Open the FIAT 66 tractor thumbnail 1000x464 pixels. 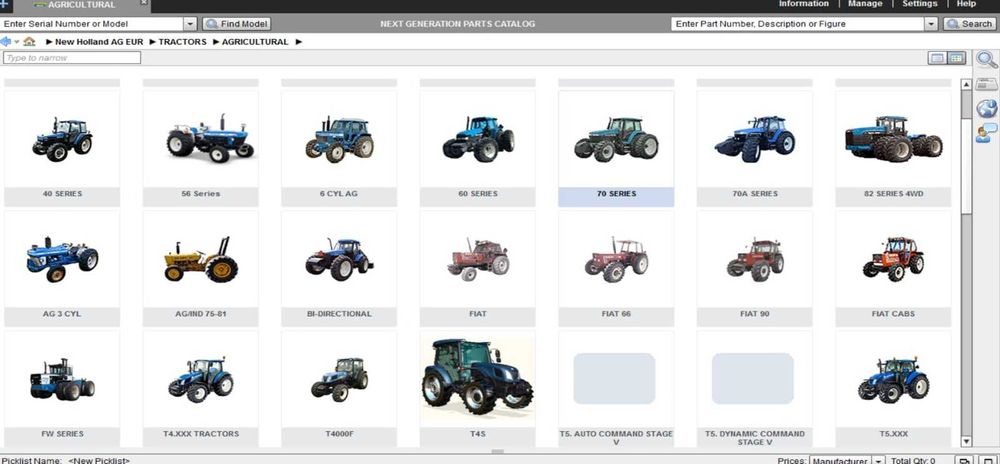[616, 260]
